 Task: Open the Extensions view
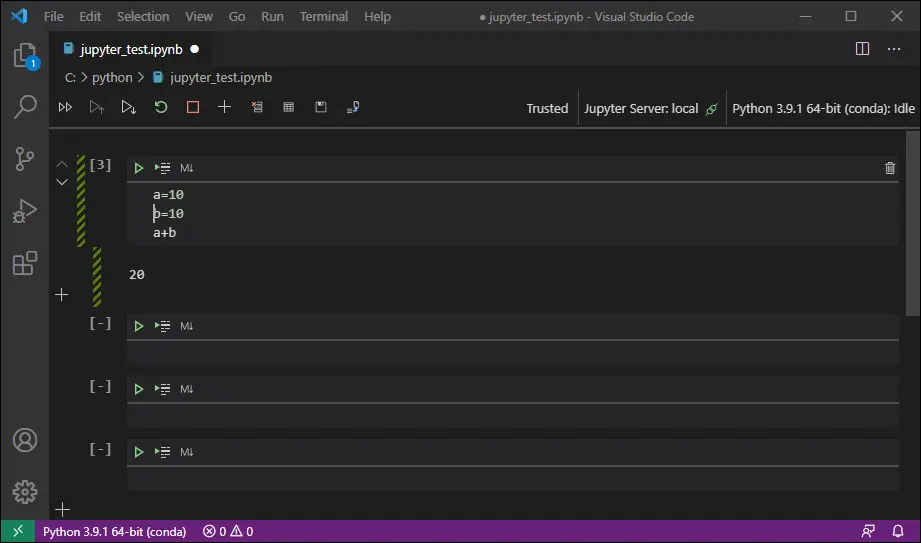click(x=25, y=263)
